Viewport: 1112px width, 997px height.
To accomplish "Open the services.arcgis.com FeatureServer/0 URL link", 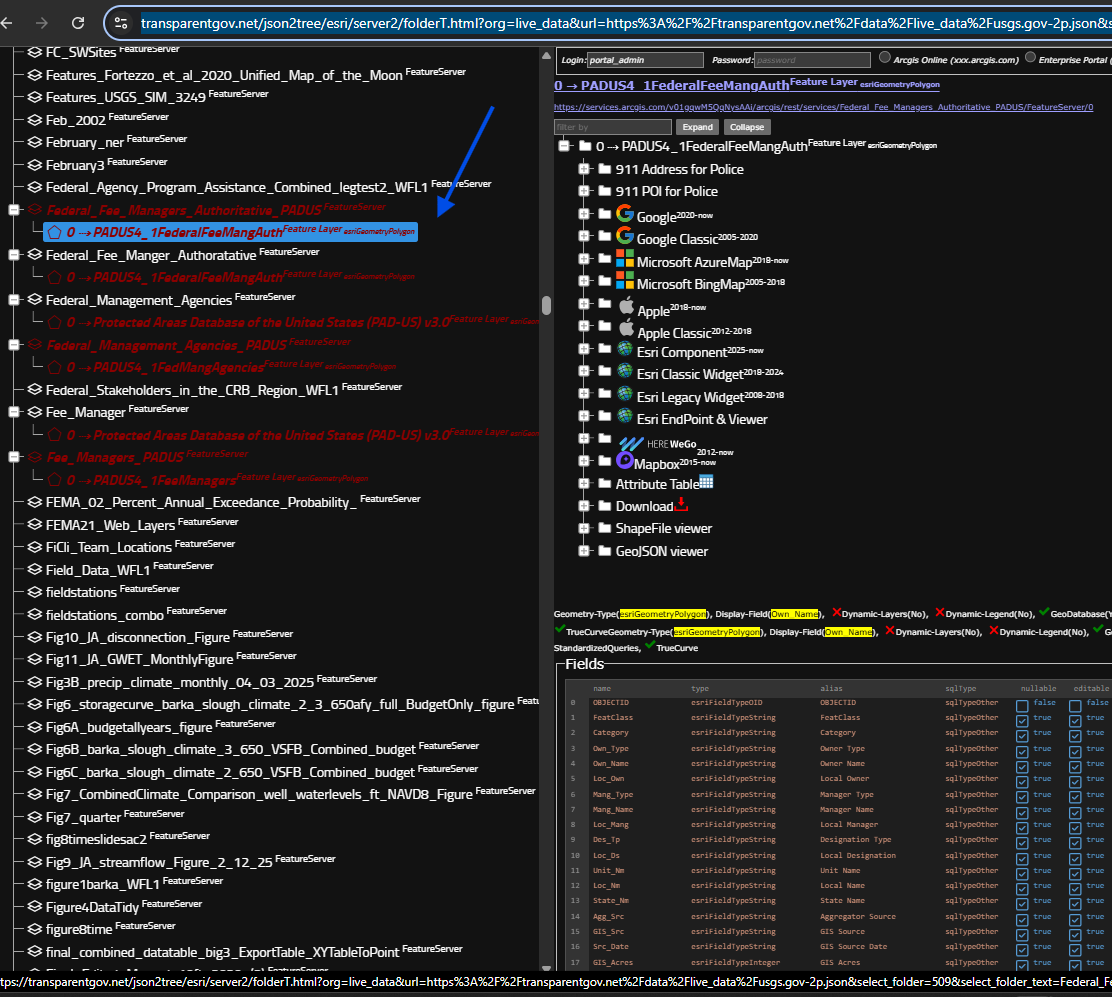I will click(823, 107).
